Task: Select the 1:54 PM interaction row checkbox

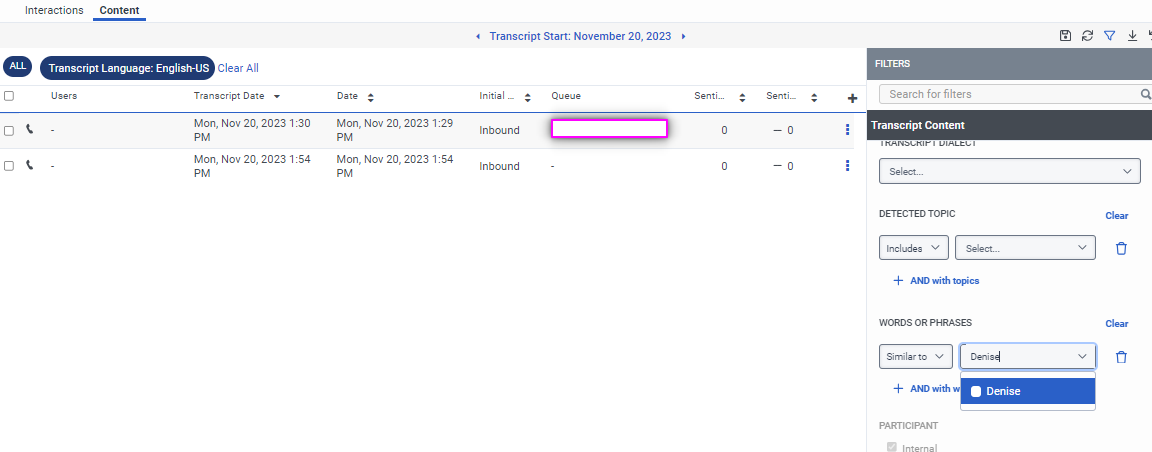Action: tap(9, 166)
